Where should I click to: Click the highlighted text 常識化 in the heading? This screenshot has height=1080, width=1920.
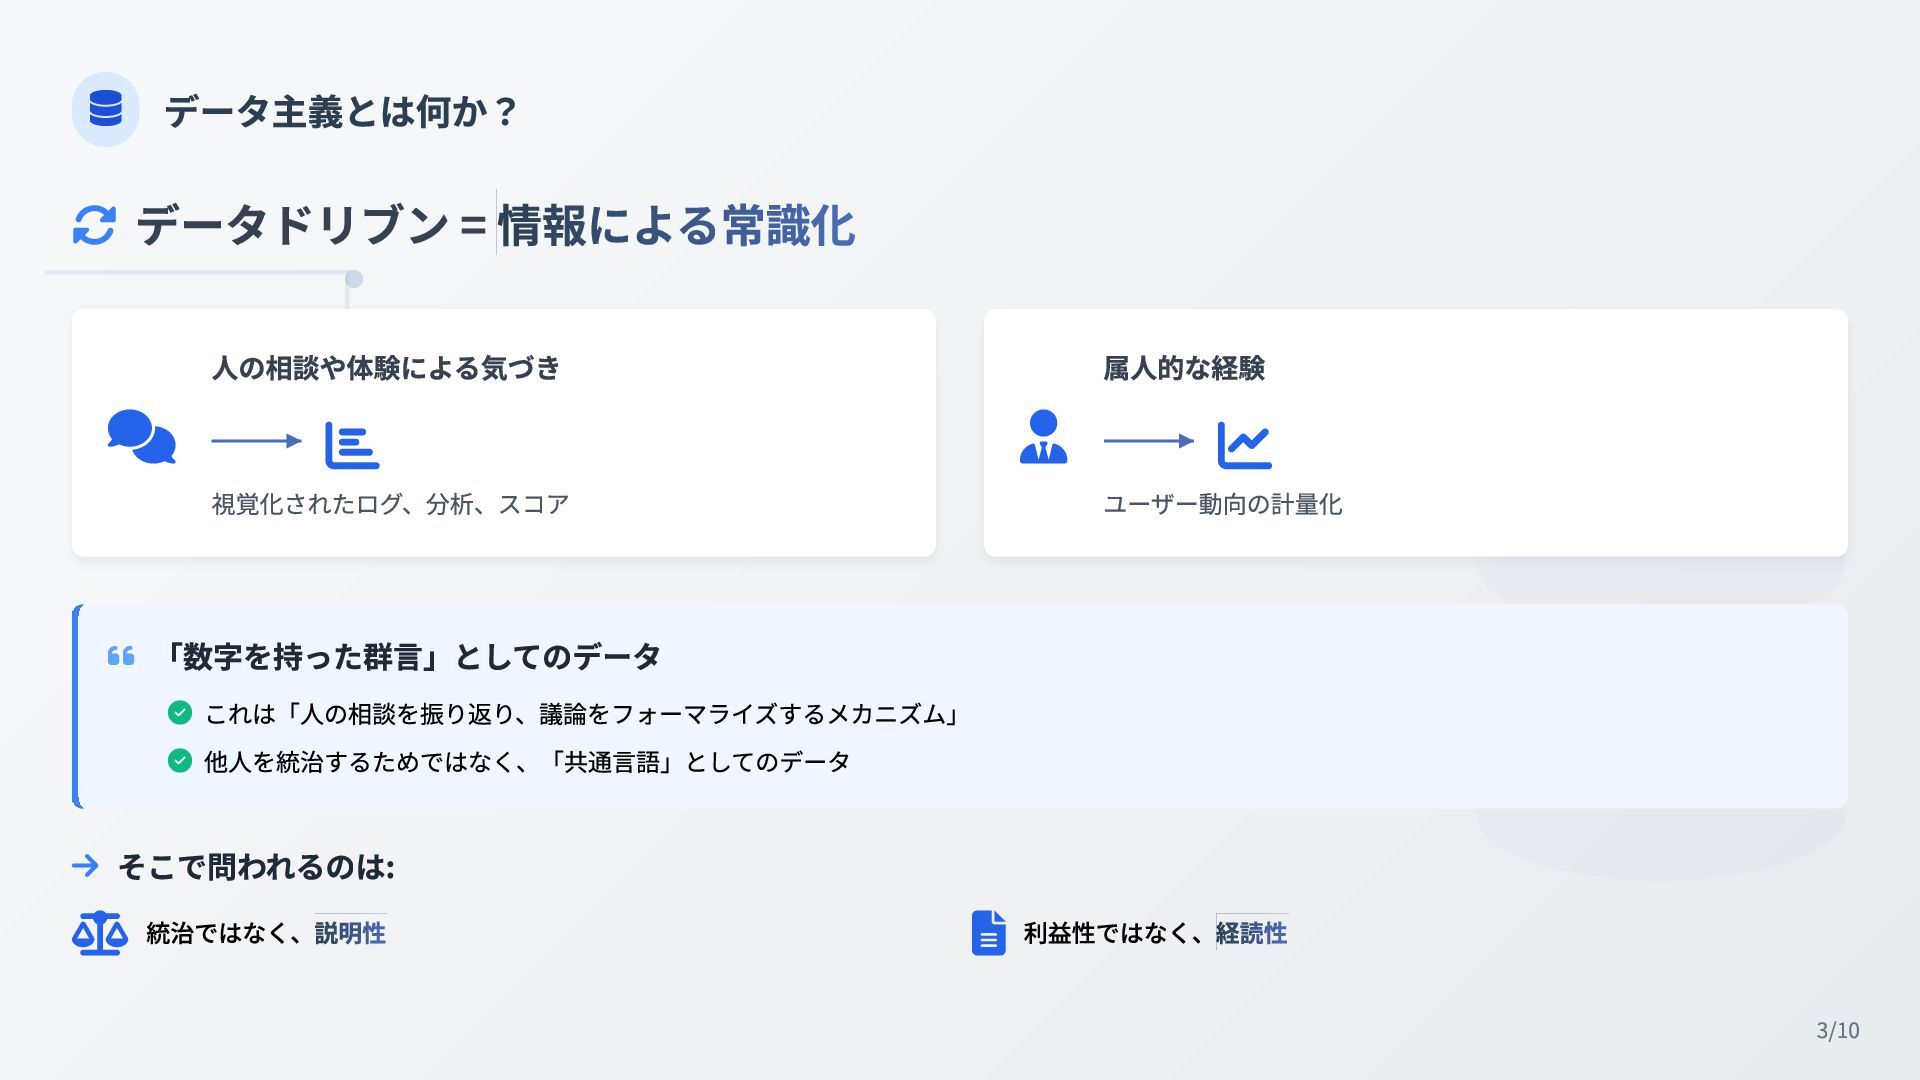788,225
